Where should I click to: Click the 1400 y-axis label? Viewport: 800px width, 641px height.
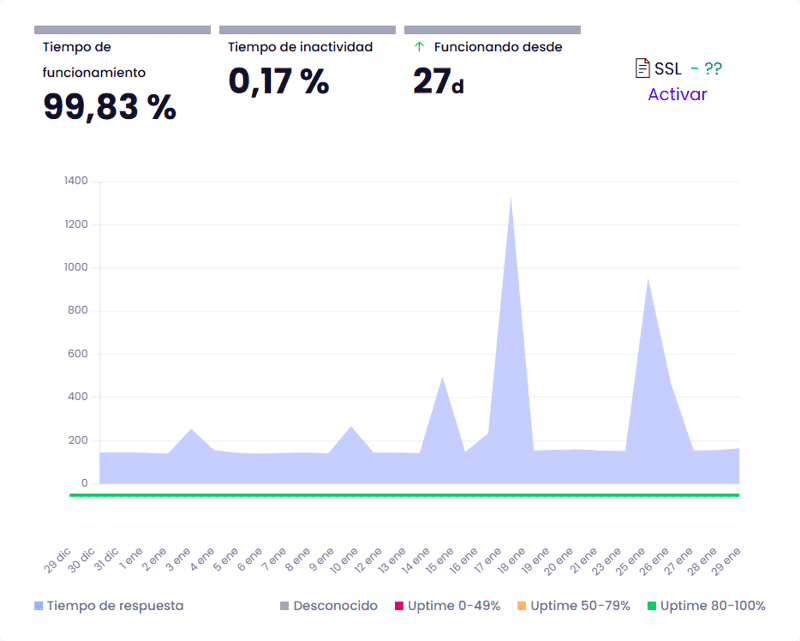coord(76,181)
